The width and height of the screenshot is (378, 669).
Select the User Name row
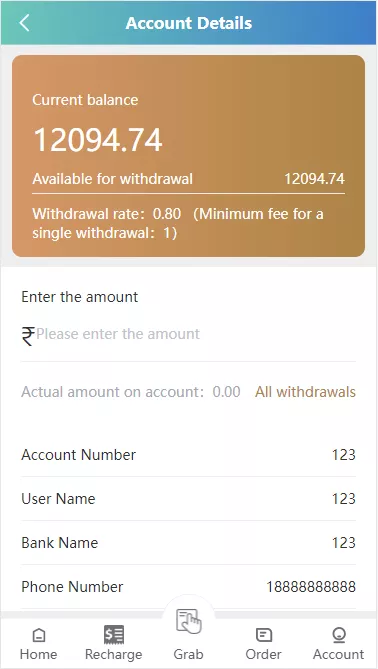click(189, 499)
